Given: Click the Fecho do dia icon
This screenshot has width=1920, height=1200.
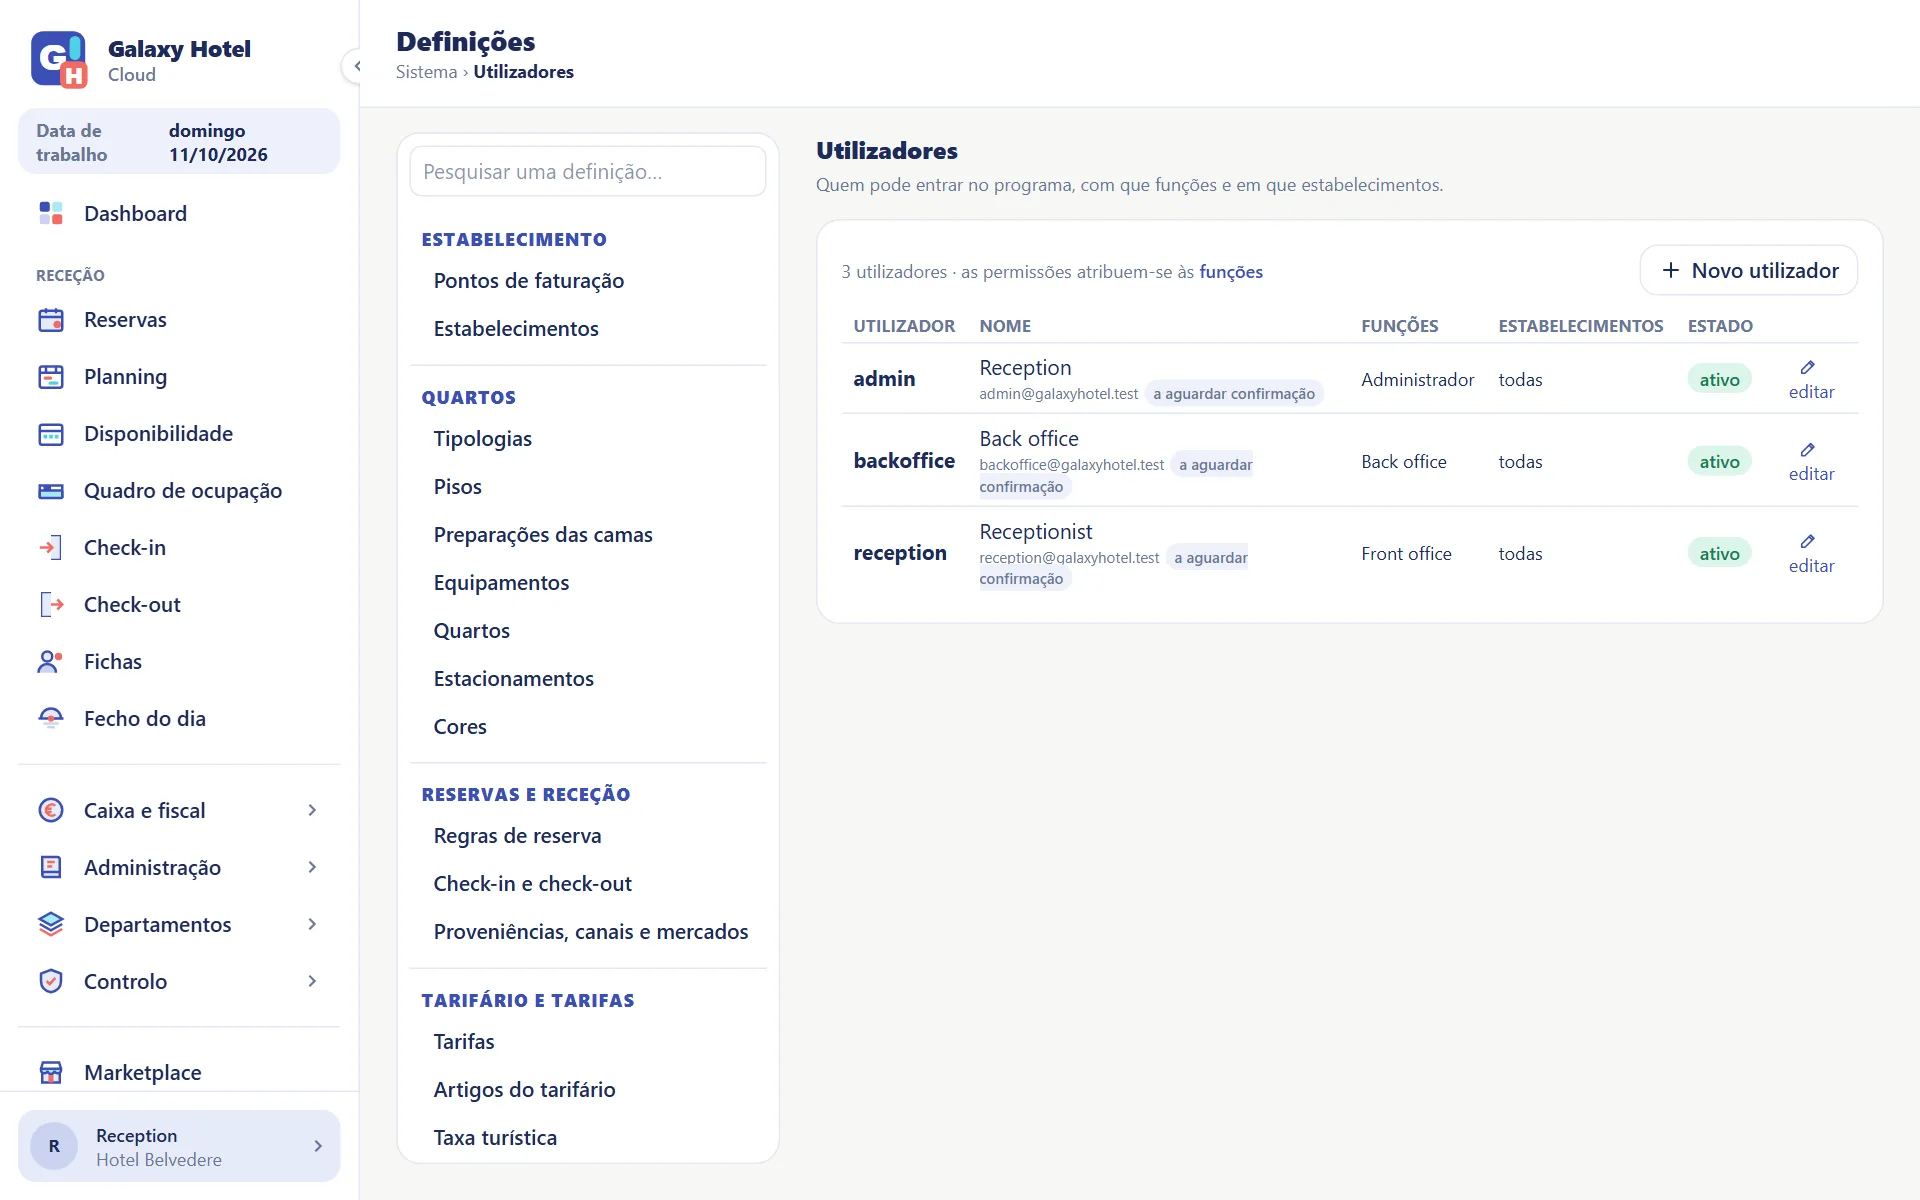Looking at the screenshot, I should click(x=51, y=719).
